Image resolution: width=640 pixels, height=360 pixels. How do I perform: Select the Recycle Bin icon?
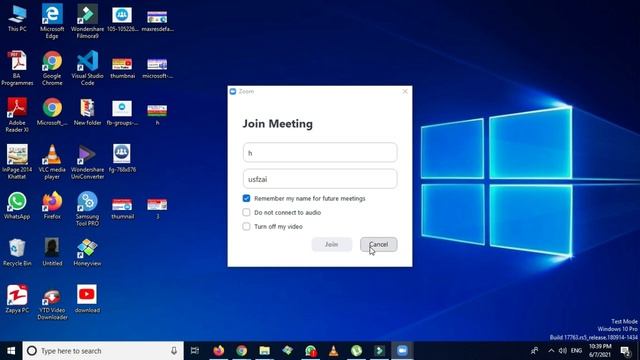(17, 252)
